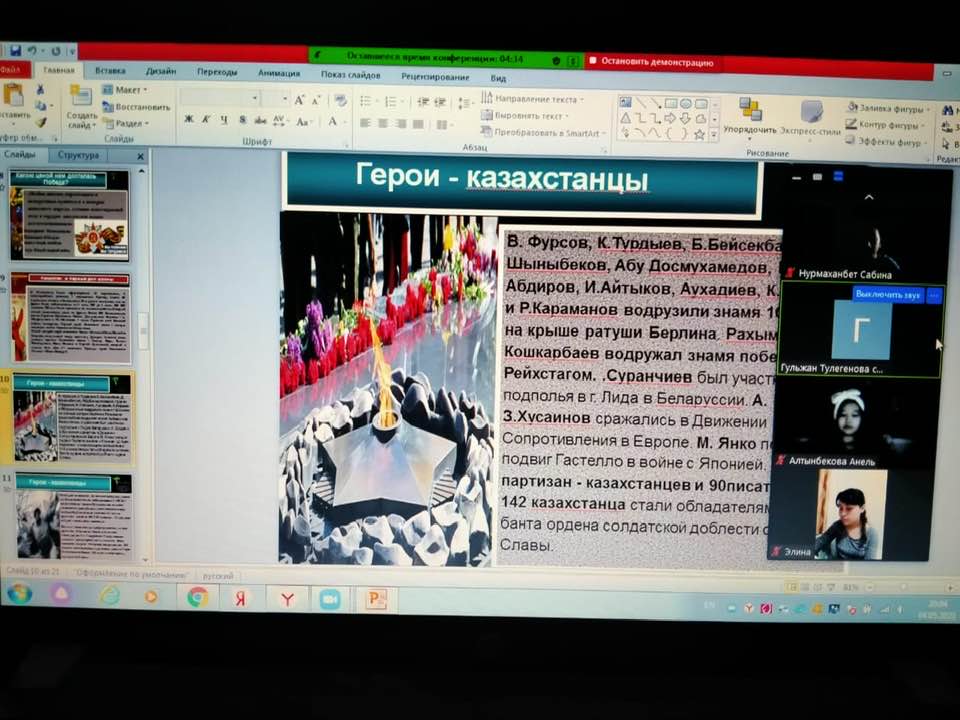This screenshot has height=720, width=960.
Task: Open line spacing options
Action: [465, 103]
